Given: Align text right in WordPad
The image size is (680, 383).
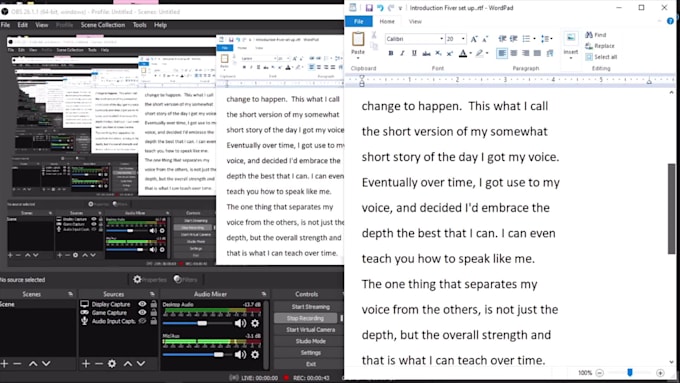Looking at the screenshot, I should tap(526, 53).
